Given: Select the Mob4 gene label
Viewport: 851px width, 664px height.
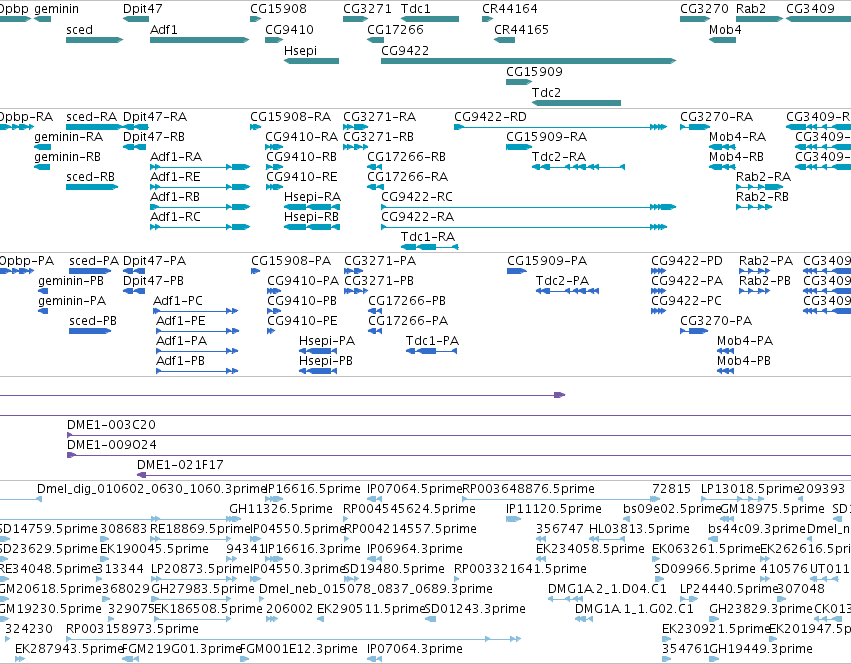Looking at the screenshot, I should pyautogui.click(x=725, y=30).
